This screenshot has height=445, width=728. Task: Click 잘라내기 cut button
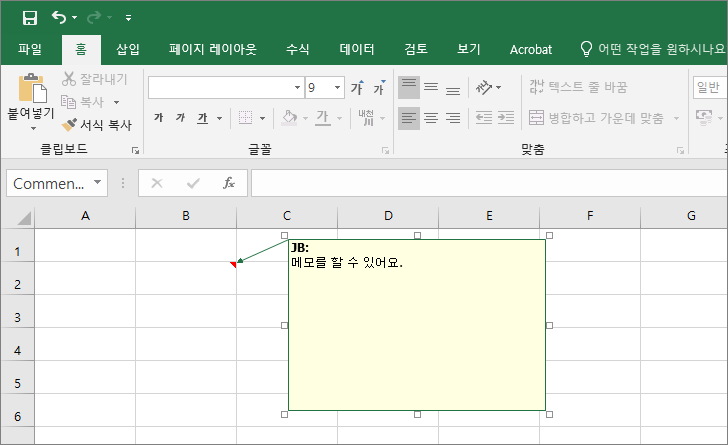point(95,79)
